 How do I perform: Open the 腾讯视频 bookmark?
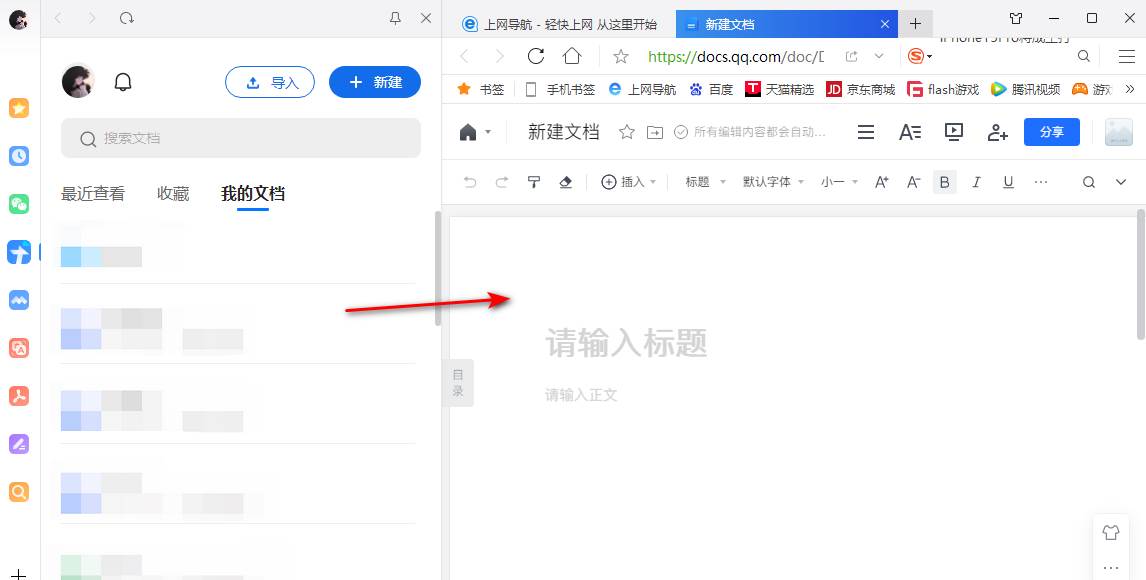(x=1025, y=89)
